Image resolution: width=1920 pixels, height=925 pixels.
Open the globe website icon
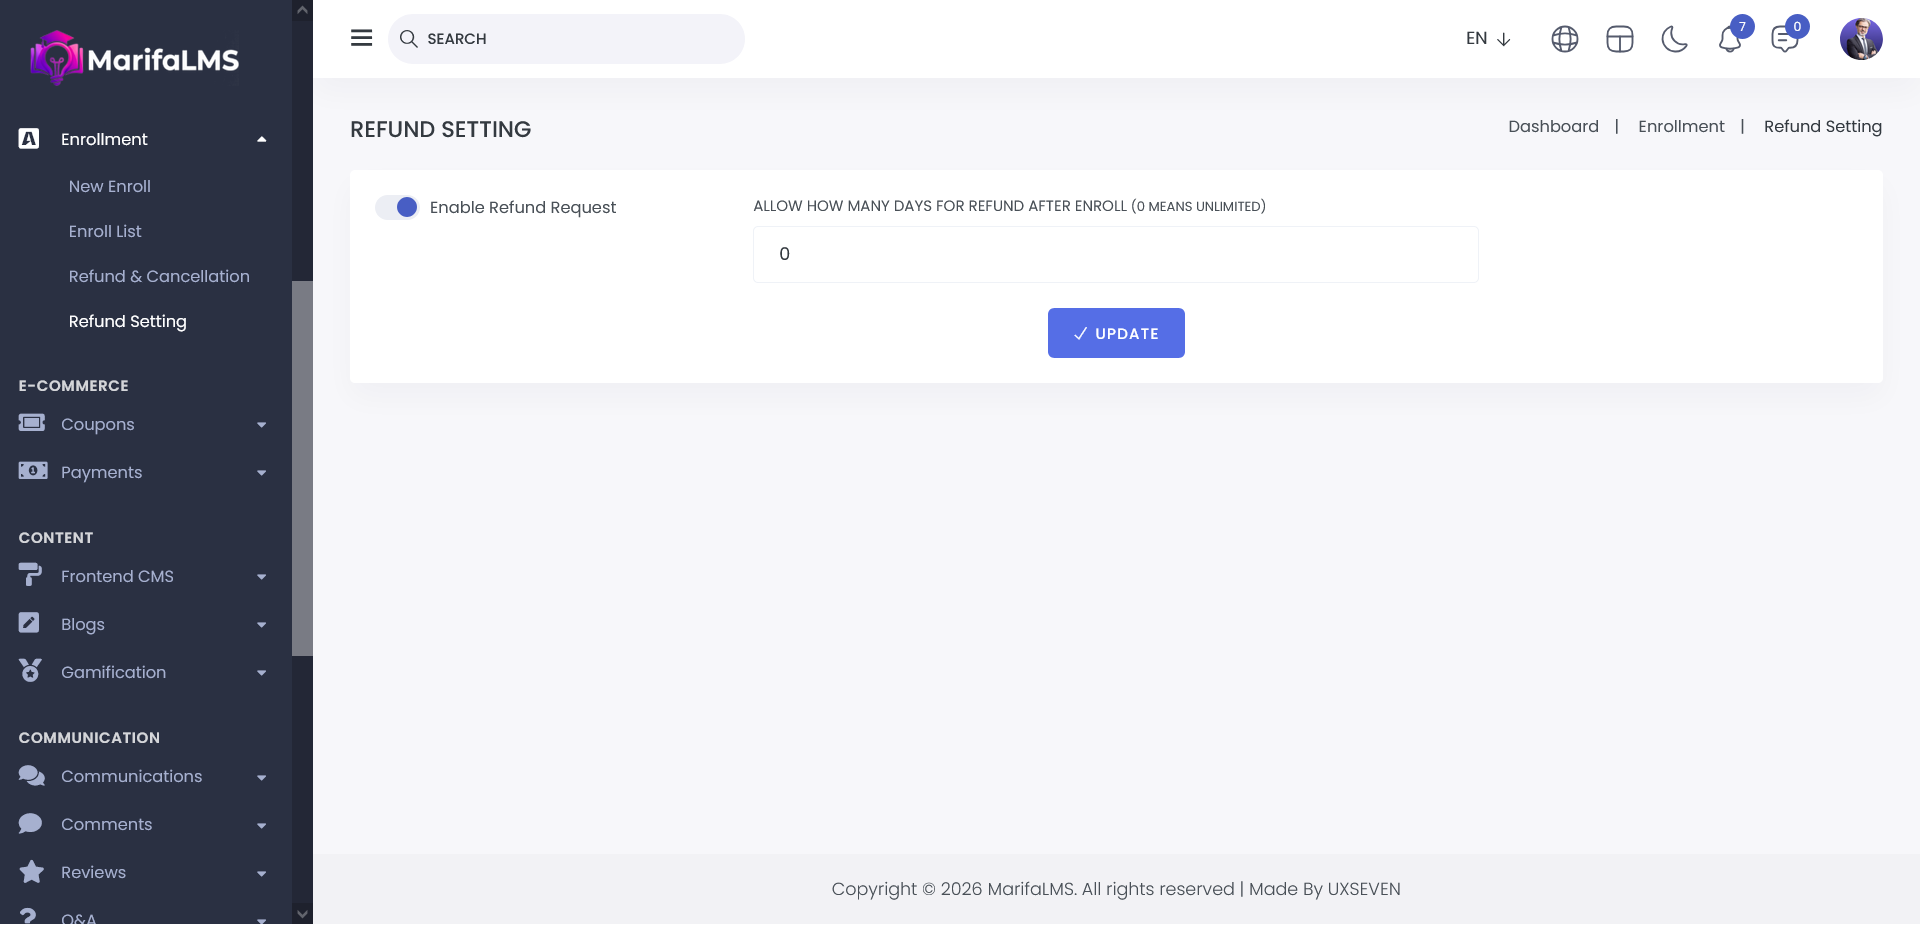click(x=1564, y=39)
